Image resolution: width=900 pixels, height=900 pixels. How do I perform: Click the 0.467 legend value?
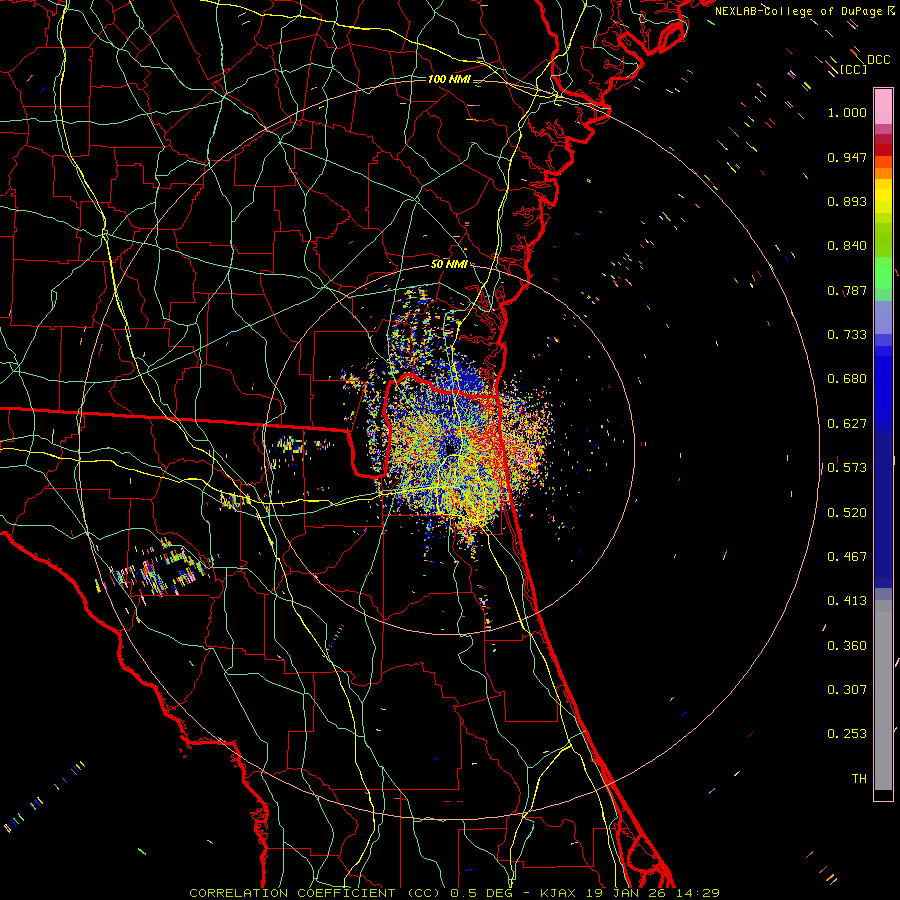click(x=847, y=557)
